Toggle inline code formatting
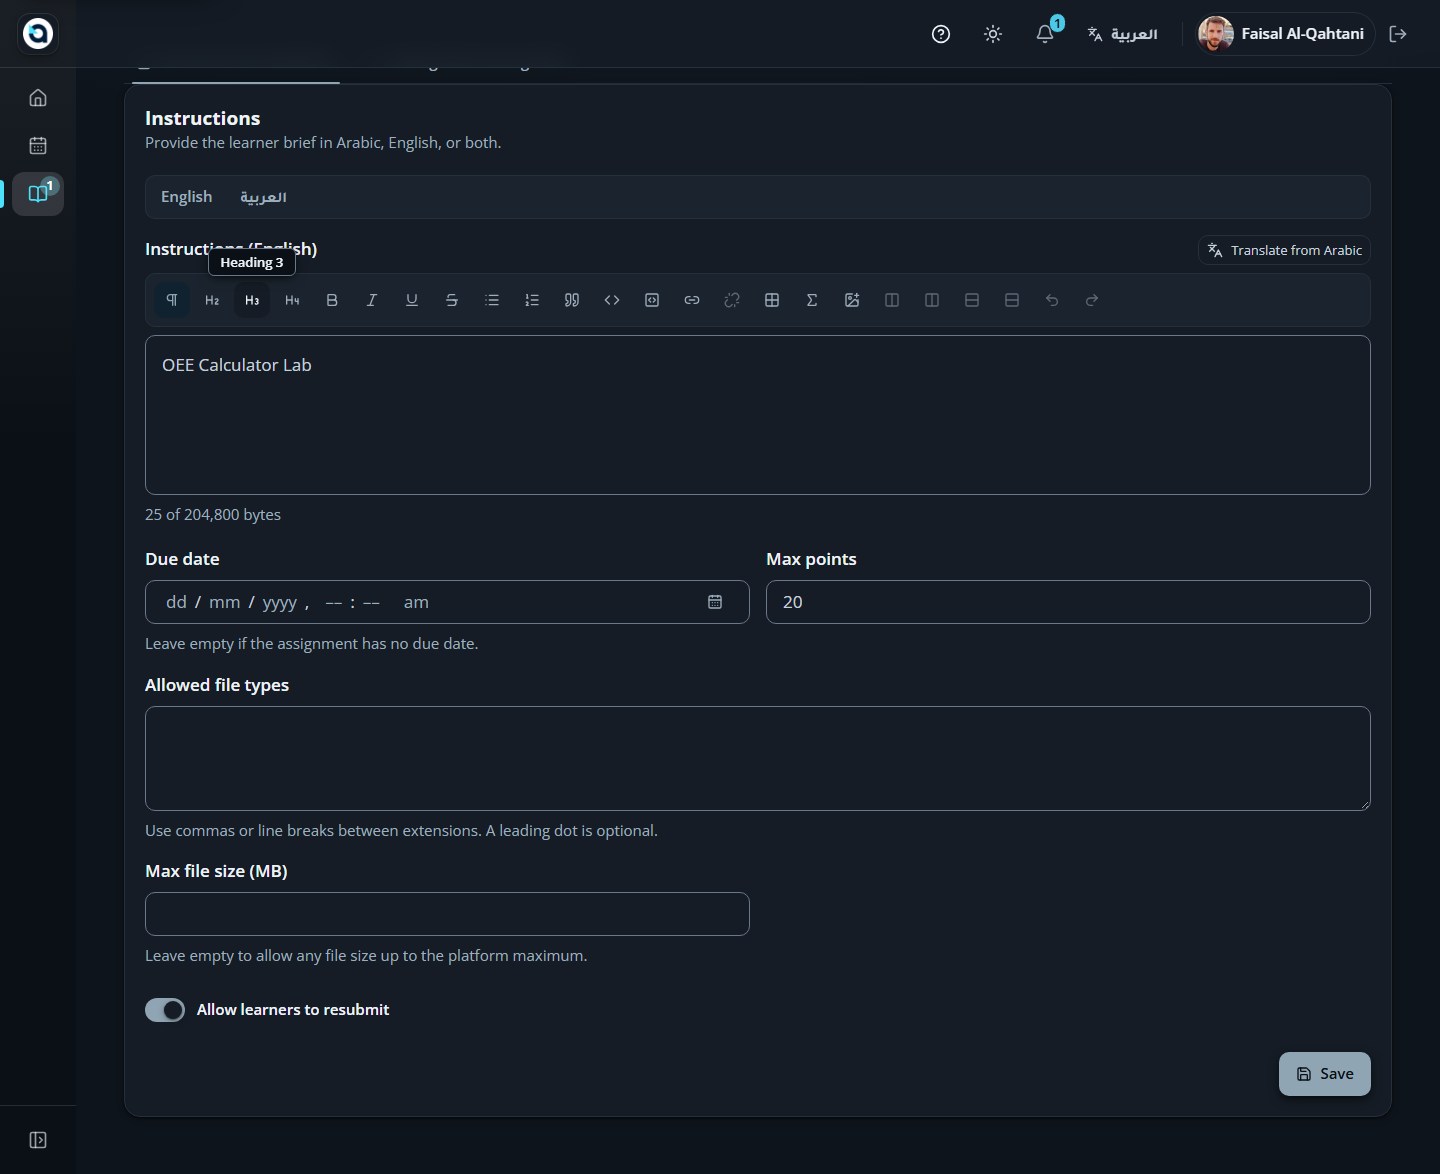This screenshot has width=1440, height=1174. (612, 300)
